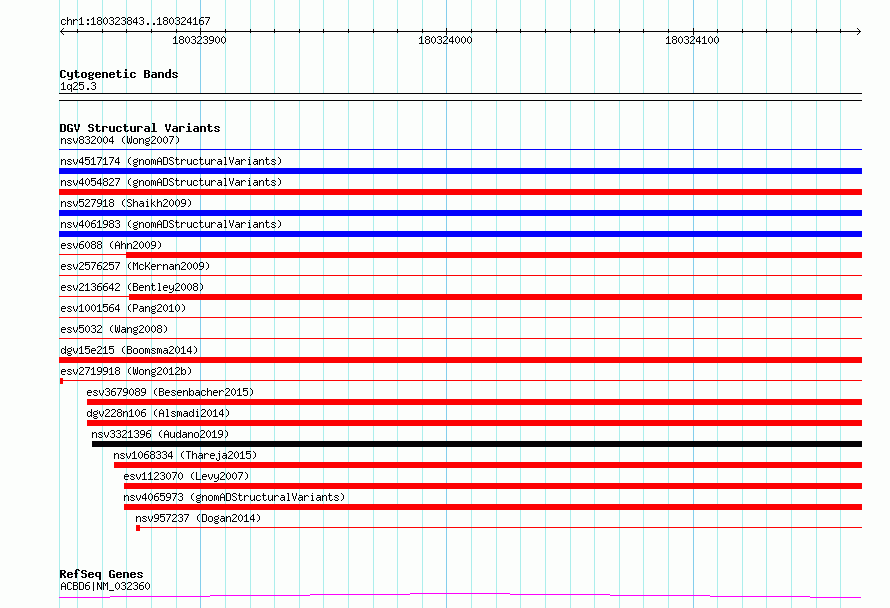
Task: Select the nsv1068334 (Thareja2015) label
Action: [x=185, y=455]
